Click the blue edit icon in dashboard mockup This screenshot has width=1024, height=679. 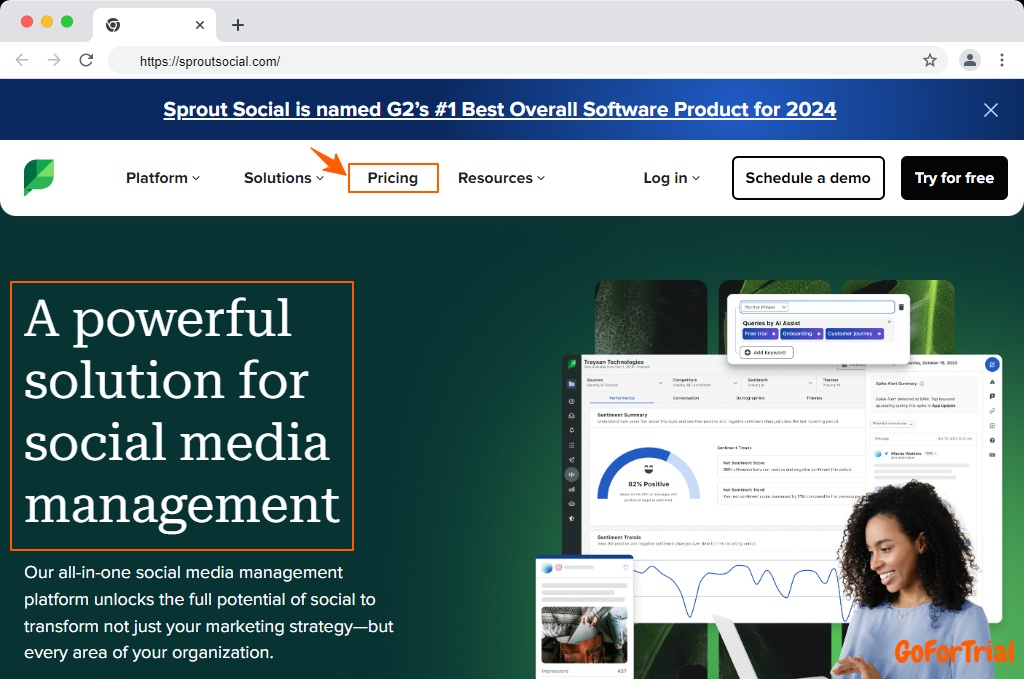992,364
